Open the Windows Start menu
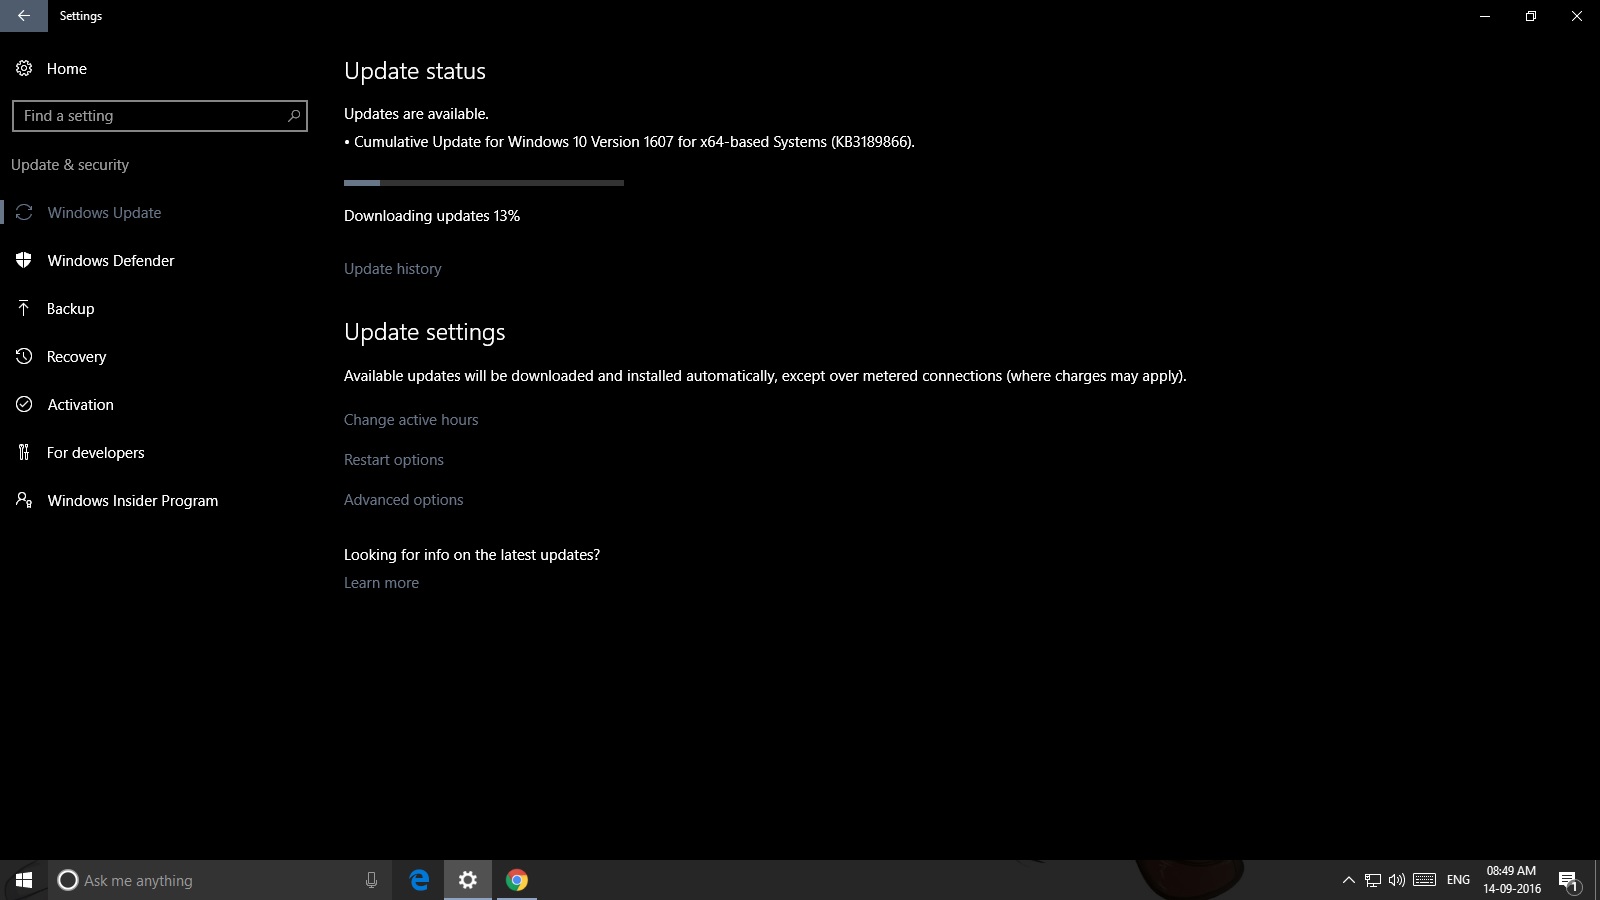The width and height of the screenshot is (1600, 900). [24, 880]
